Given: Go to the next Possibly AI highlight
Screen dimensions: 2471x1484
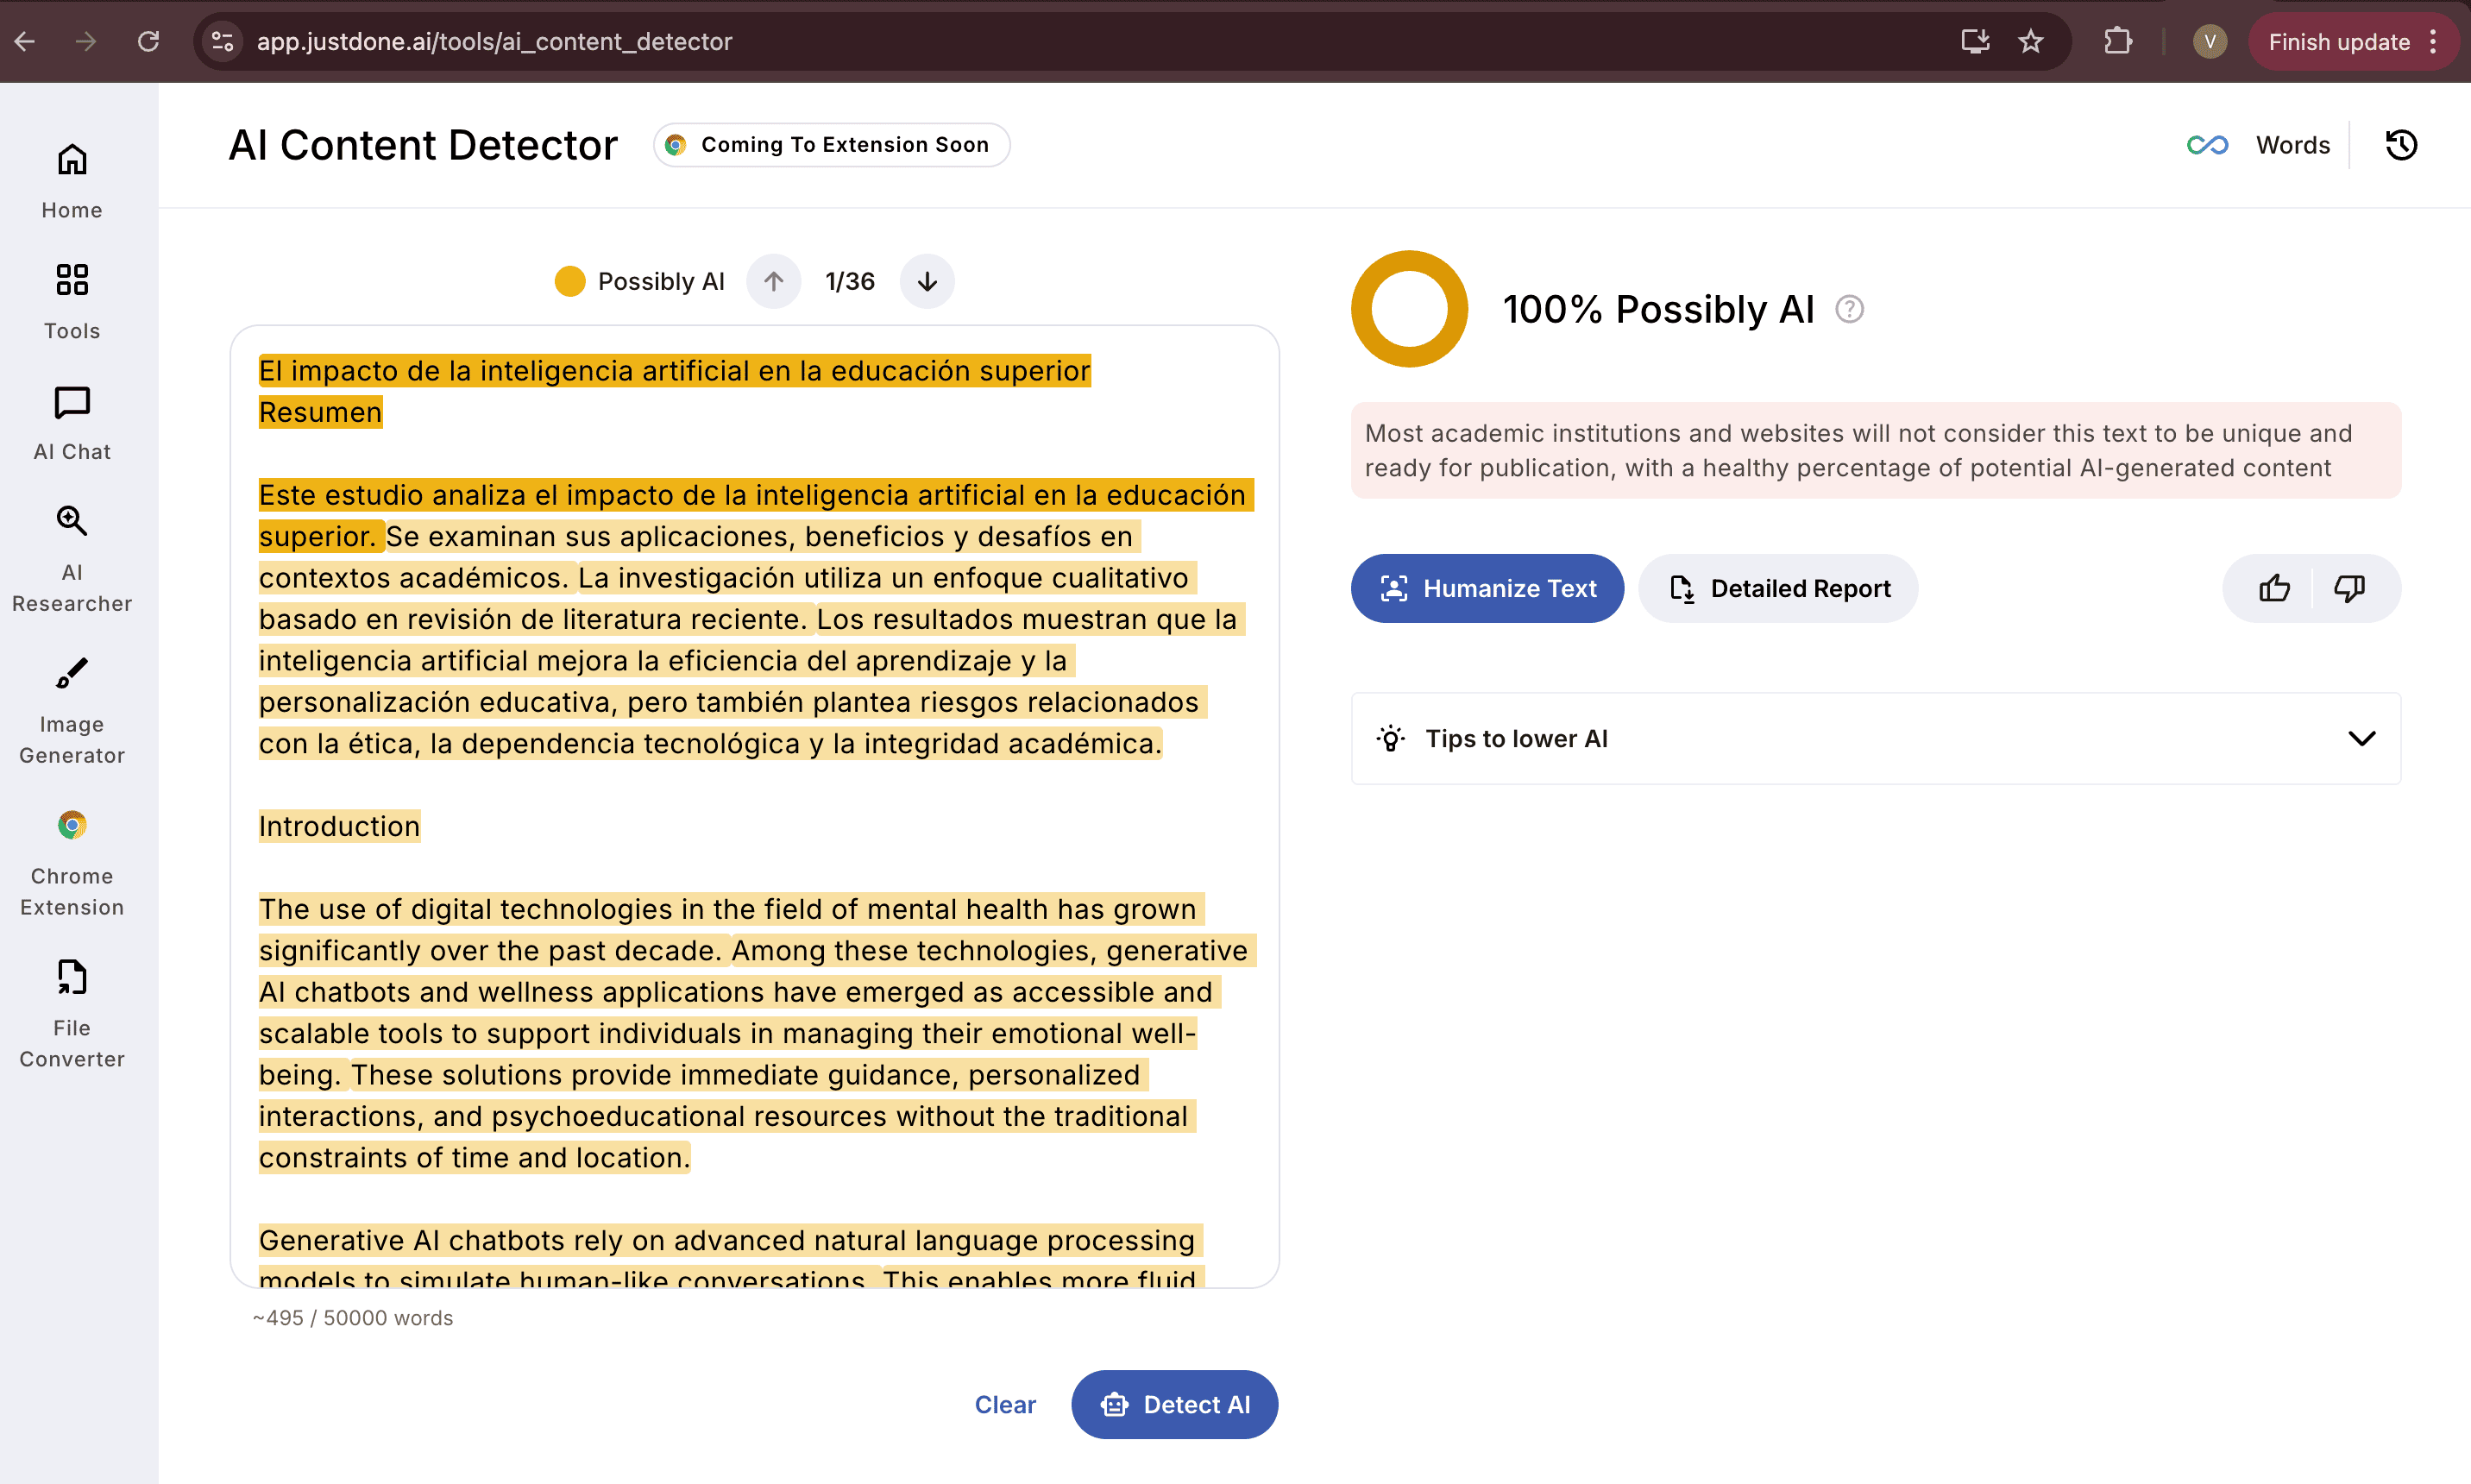Looking at the screenshot, I should coord(927,282).
